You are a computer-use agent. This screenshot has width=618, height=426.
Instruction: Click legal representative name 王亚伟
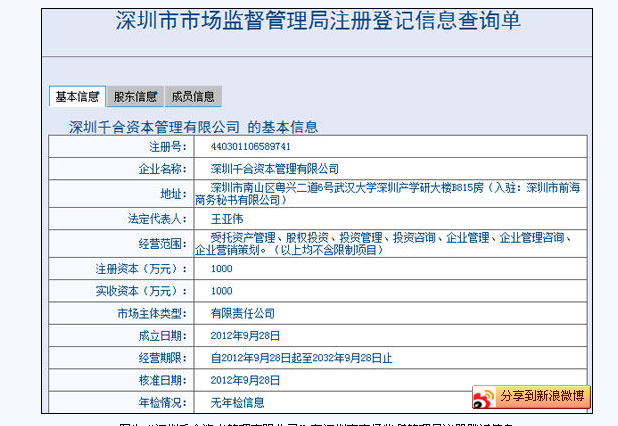pos(227,218)
